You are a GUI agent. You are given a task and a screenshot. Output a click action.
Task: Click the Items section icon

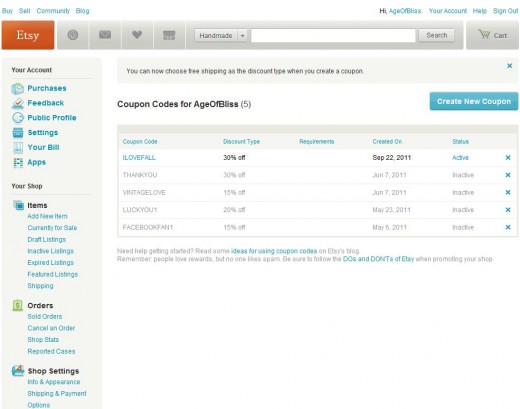click(x=18, y=205)
